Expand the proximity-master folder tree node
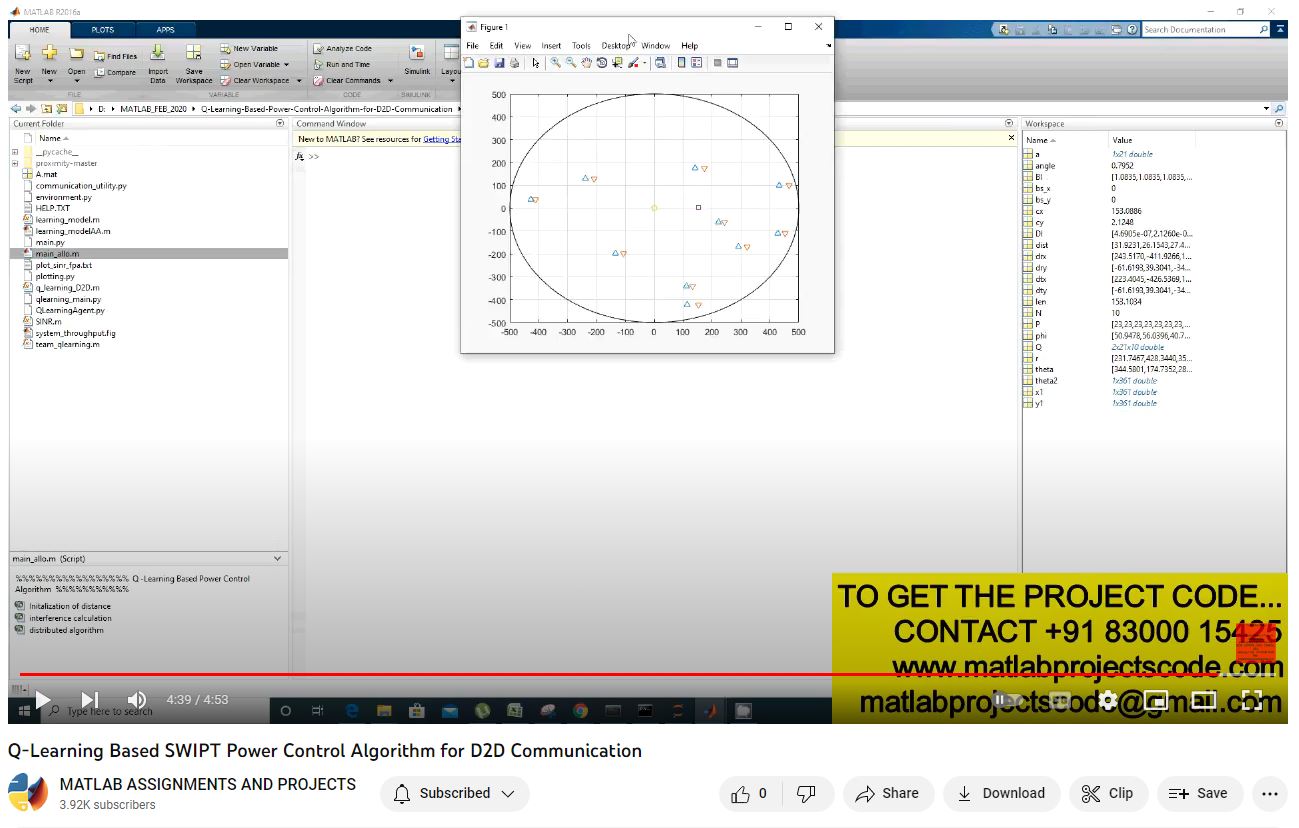The image size is (1299, 828). pos(15,163)
